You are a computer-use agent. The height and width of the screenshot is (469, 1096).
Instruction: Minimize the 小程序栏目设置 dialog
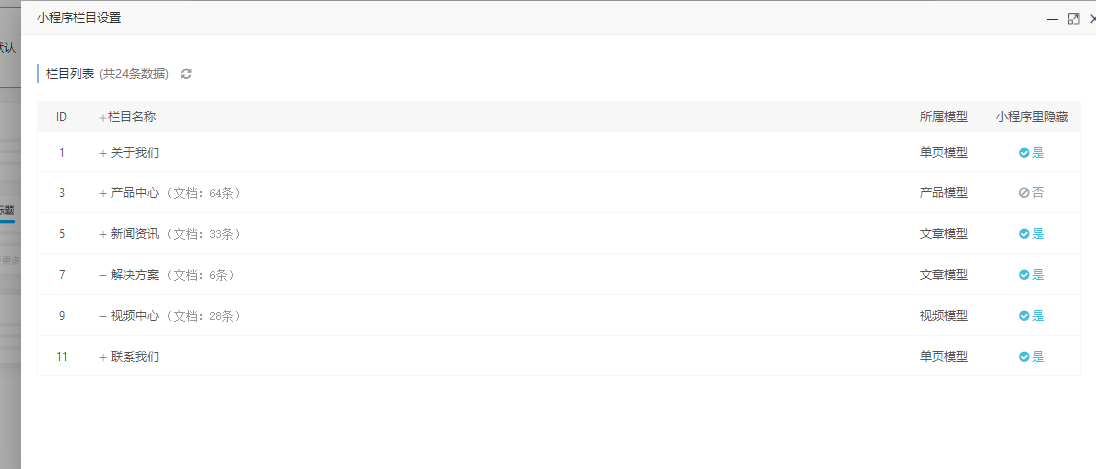click(x=1052, y=20)
